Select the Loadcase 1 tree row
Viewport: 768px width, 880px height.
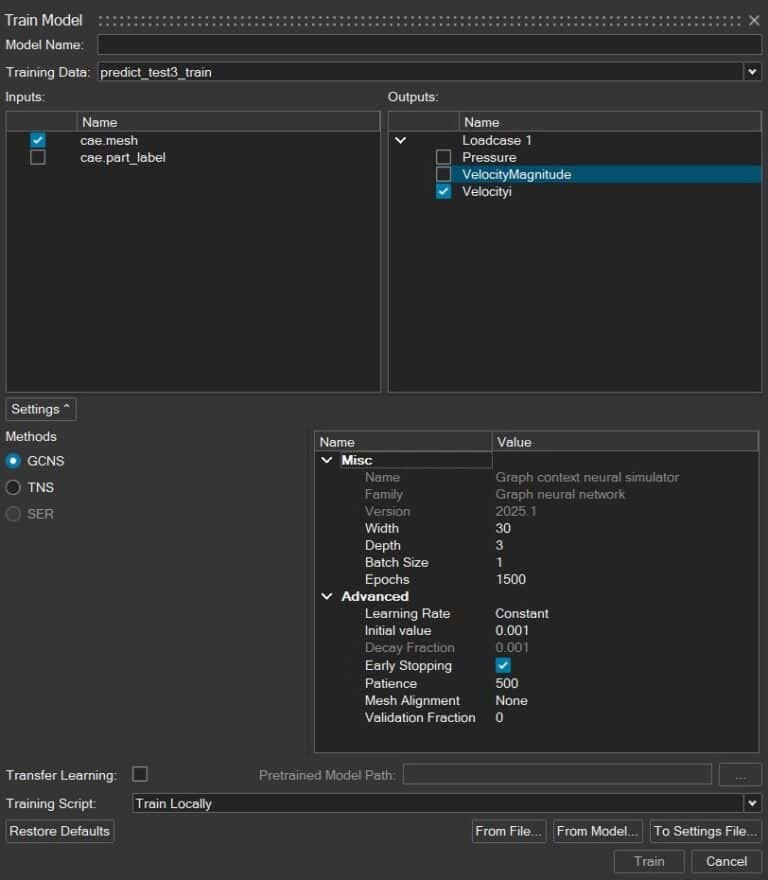497,140
